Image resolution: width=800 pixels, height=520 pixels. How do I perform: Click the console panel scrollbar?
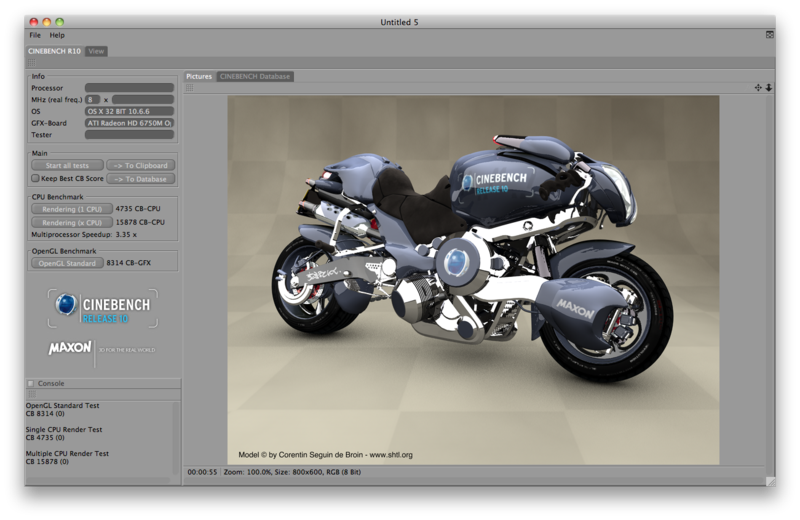(x=176, y=440)
